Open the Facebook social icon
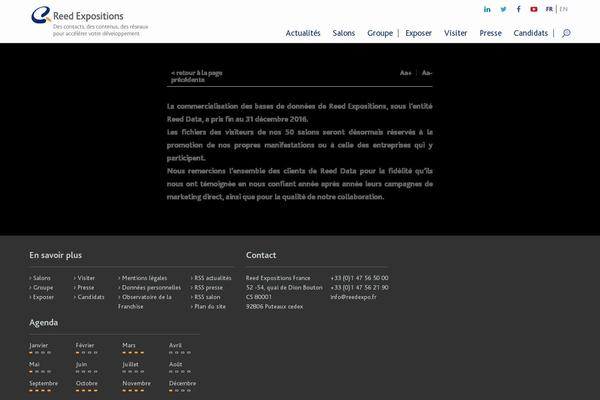The height and width of the screenshot is (400, 600). pyautogui.click(x=518, y=9)
